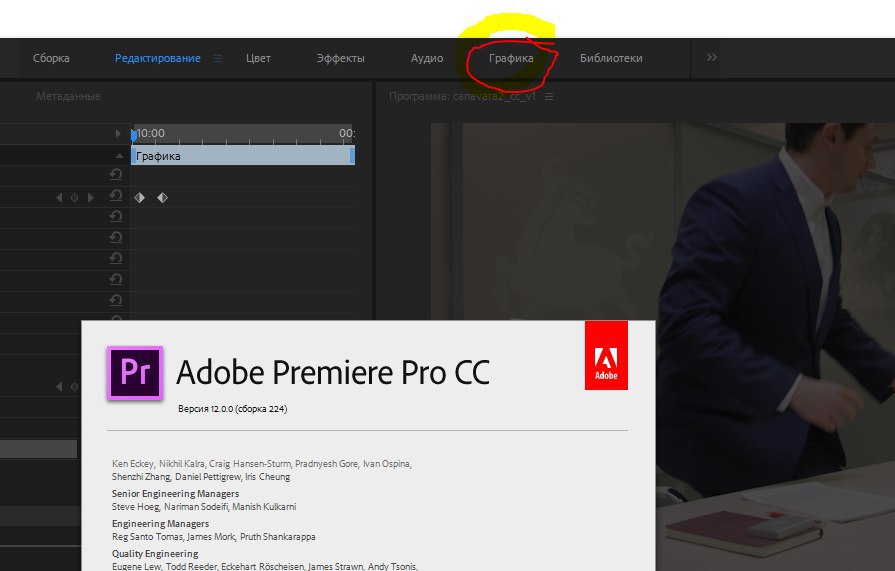
Task: Select the second keyframe diamond
Action: (x=163, y=198)
